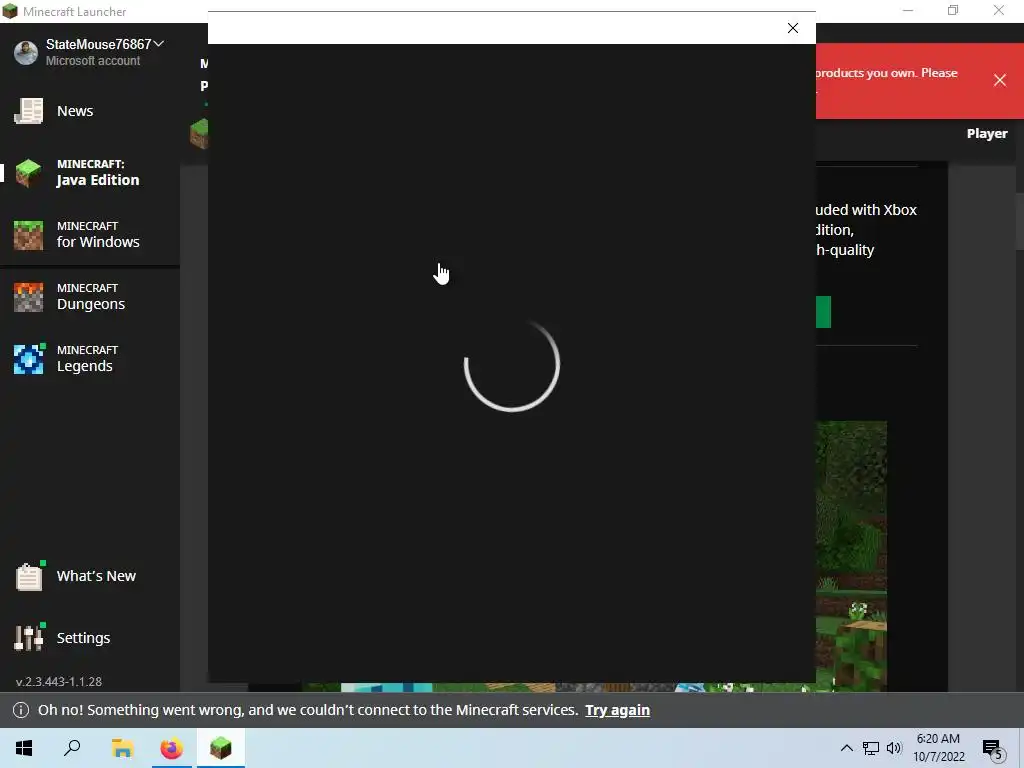This screenshot has height=768, width=1024.
Task: Click the Minecraft Launcher title bar icon
Action: 10,11
